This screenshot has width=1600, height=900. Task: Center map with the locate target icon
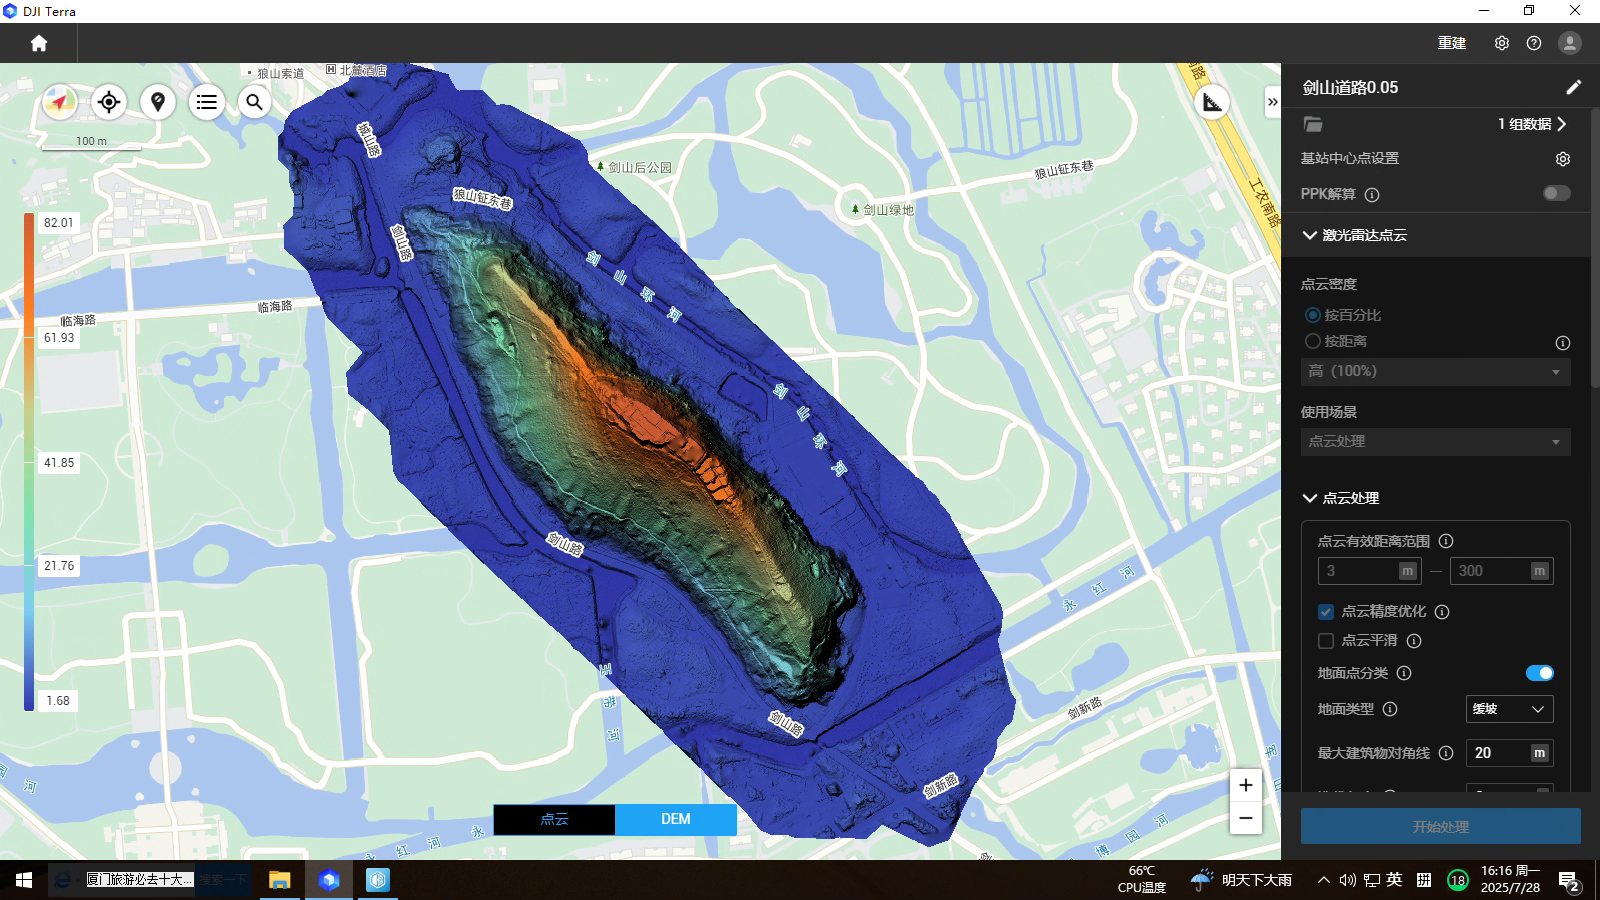(x=109, y=102)
